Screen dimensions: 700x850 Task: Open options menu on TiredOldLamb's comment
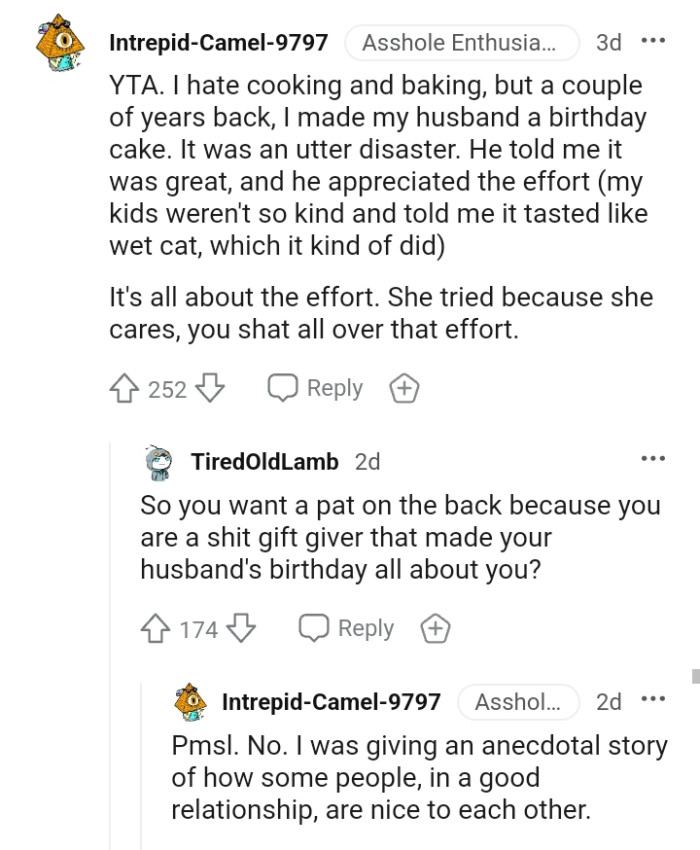point(655,457)
